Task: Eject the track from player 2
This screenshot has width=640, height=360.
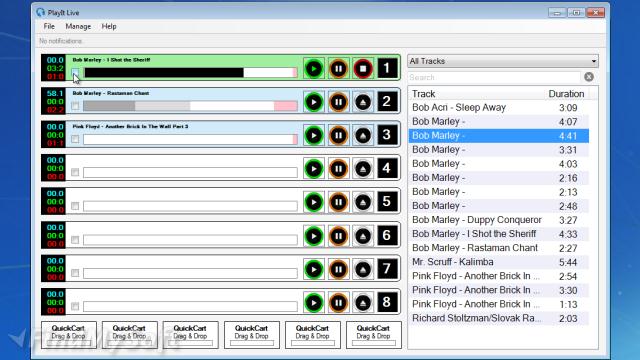Action: pos(363,102)
